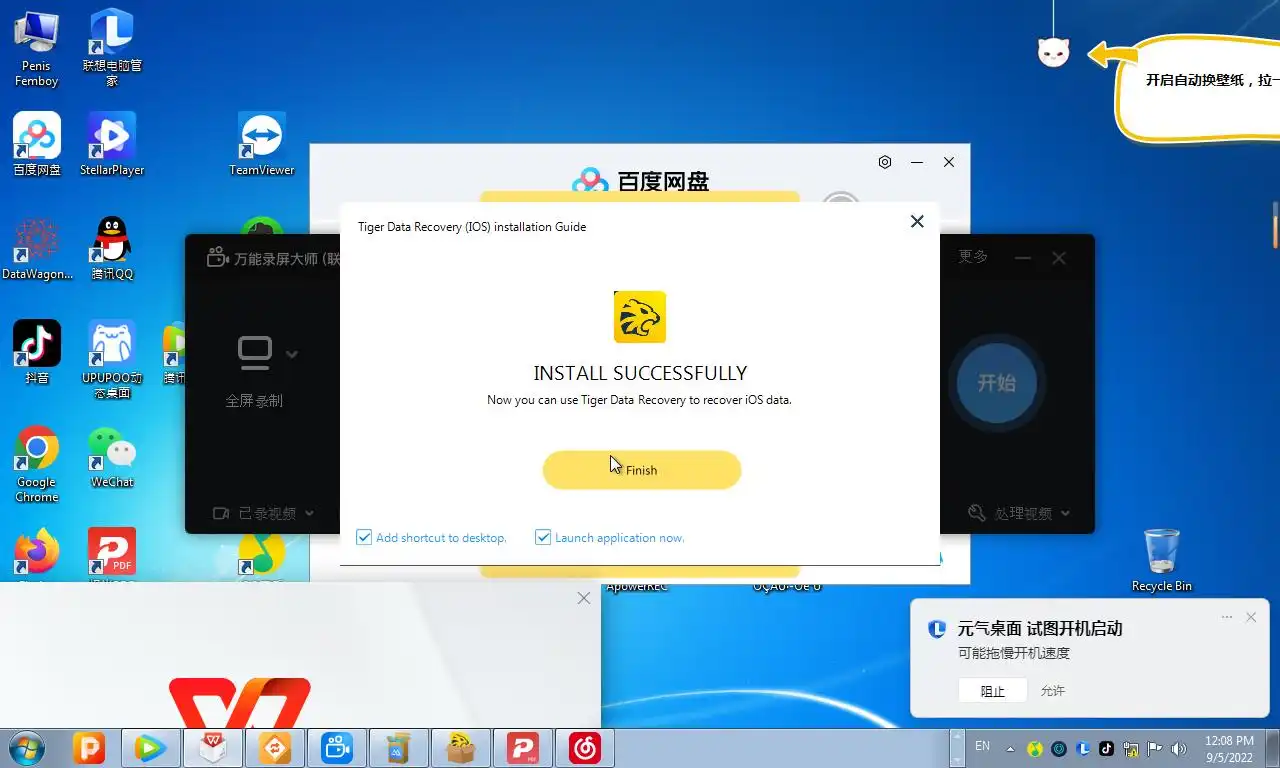Click 允许 in the 元气桌面 notification

(1053, 691)
